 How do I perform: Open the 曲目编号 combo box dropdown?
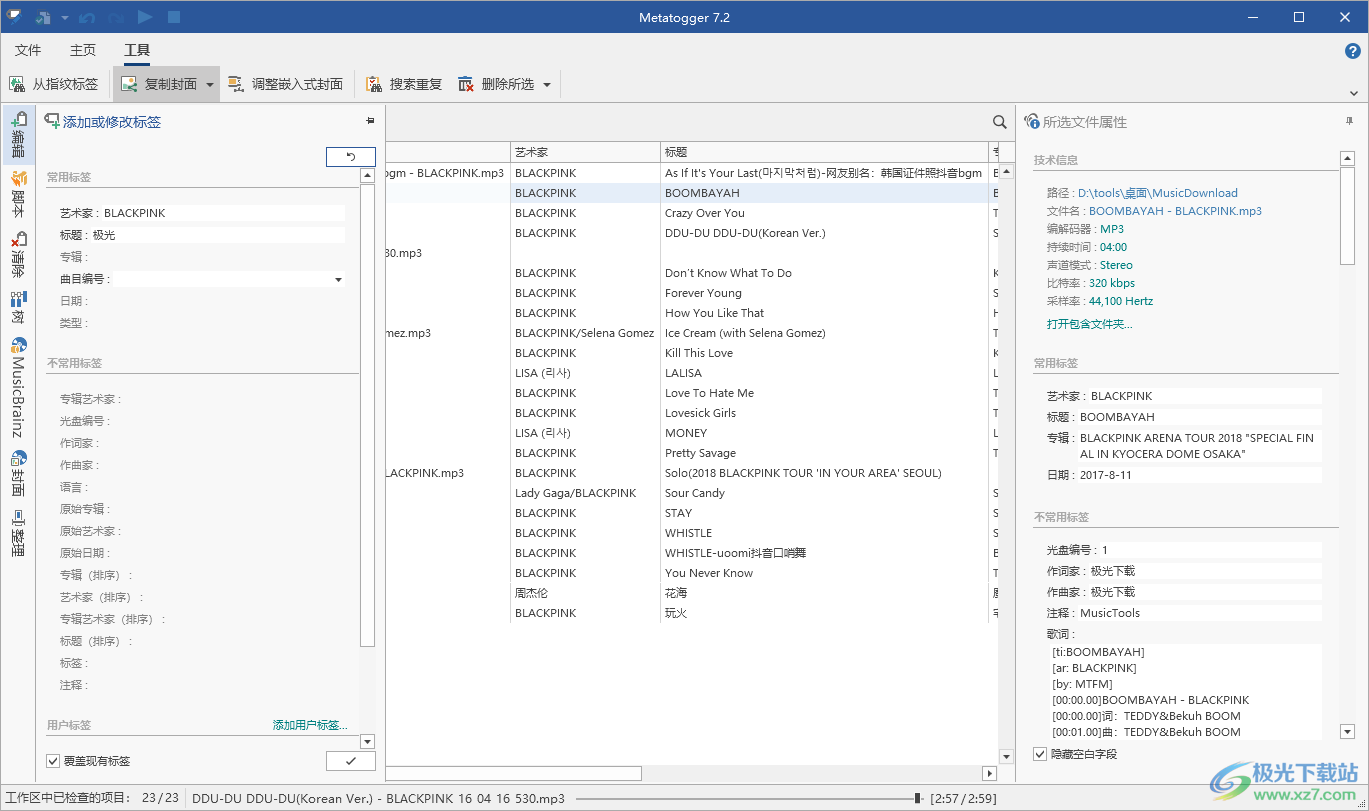(x=338, y=280)
